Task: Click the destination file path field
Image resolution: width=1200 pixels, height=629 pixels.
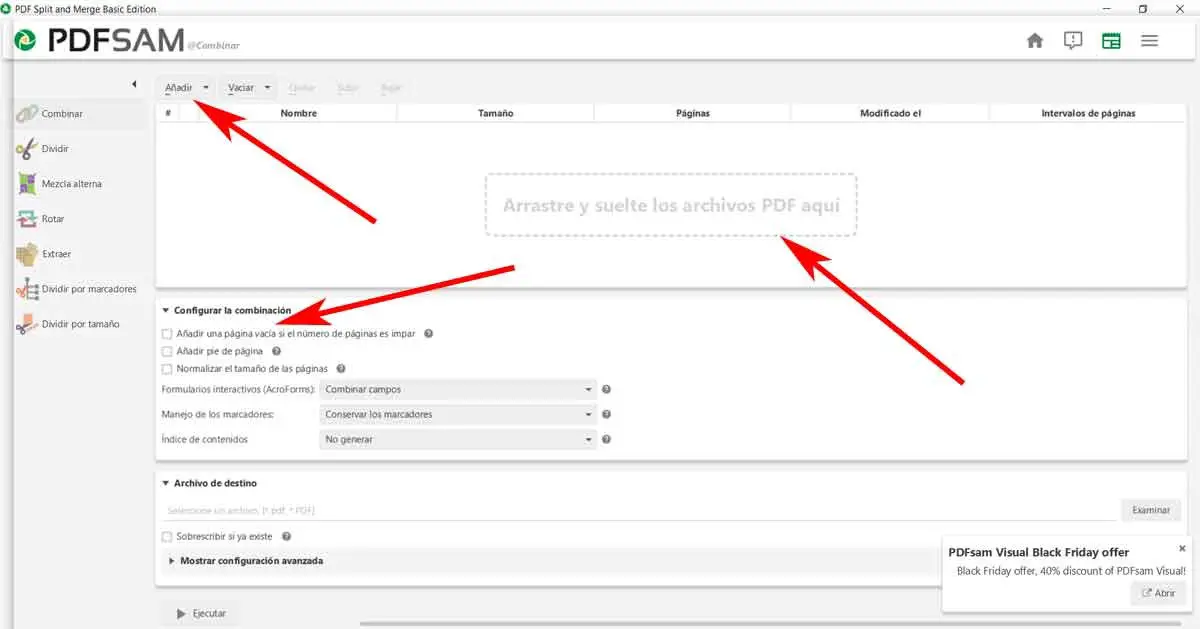Action: click(639, 511)
